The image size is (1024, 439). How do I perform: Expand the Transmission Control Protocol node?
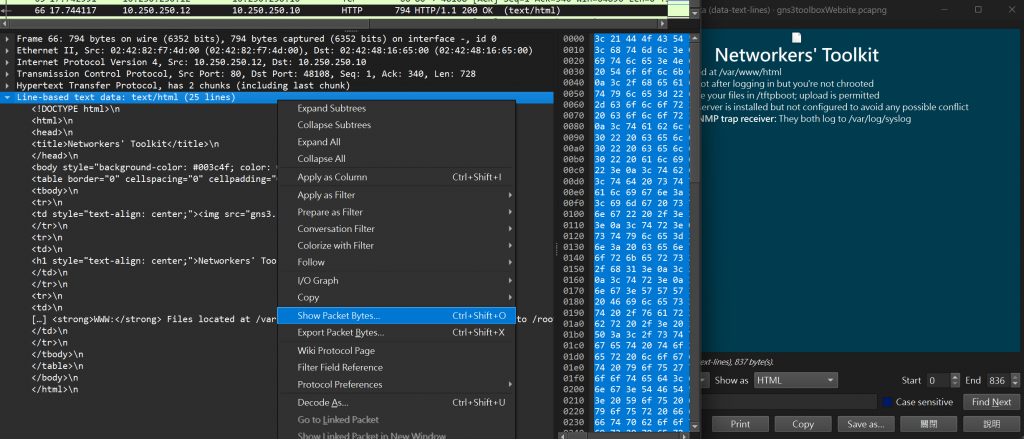7,74
